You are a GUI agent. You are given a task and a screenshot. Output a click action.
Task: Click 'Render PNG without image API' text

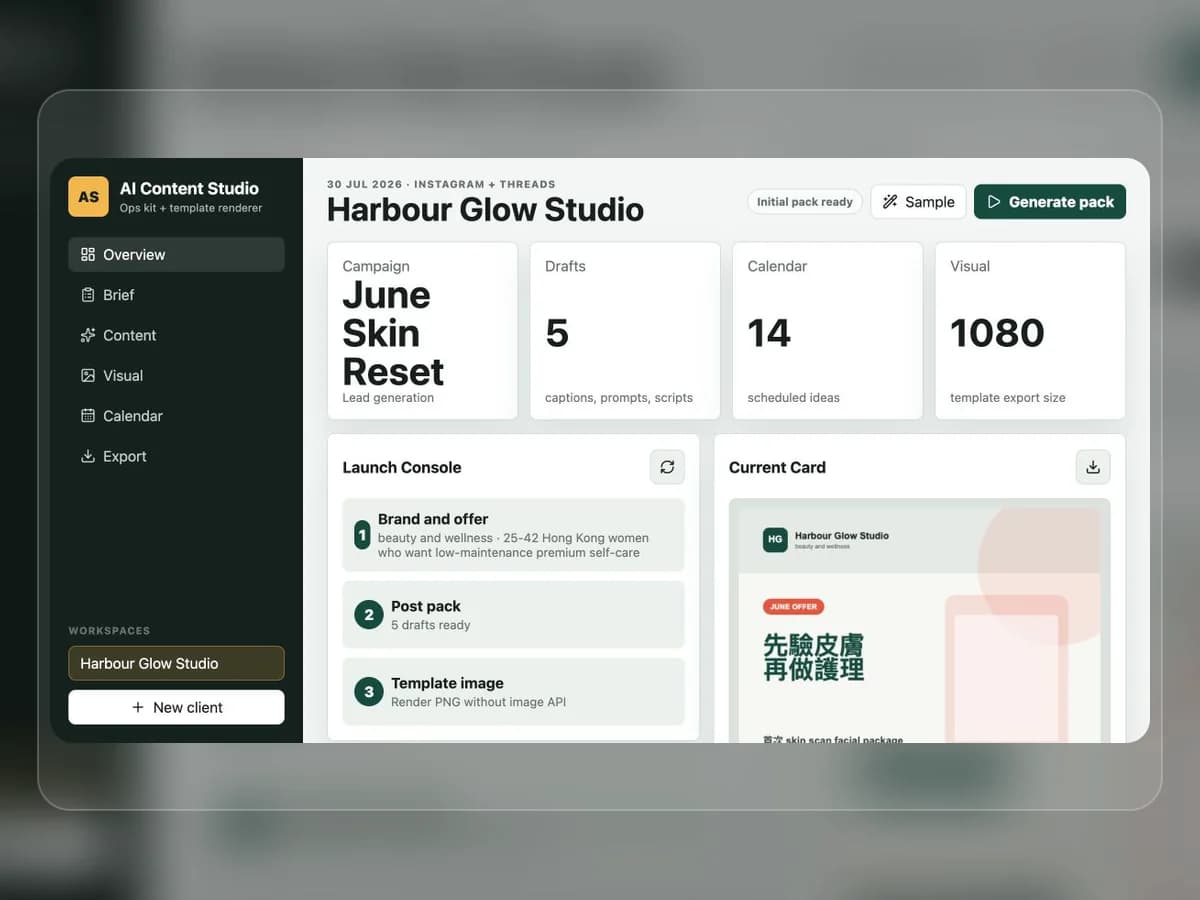click(478, 702)
